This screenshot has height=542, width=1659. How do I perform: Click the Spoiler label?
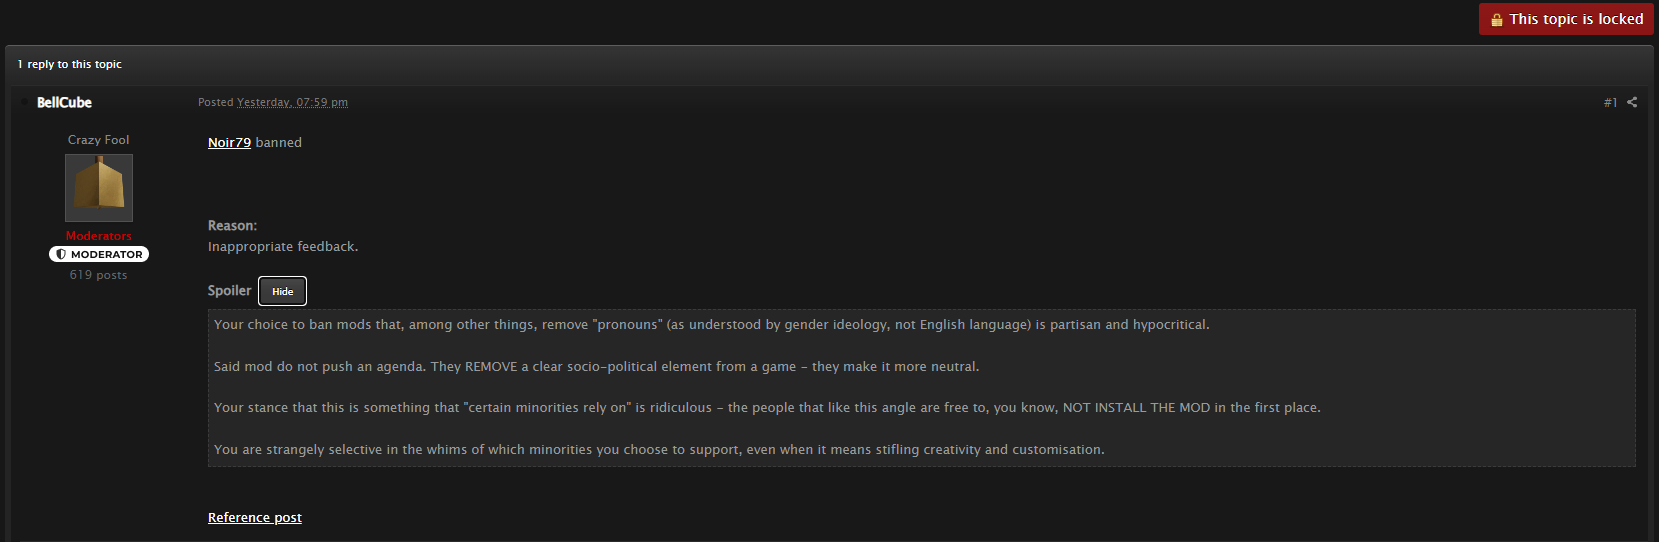coord(229,291)
